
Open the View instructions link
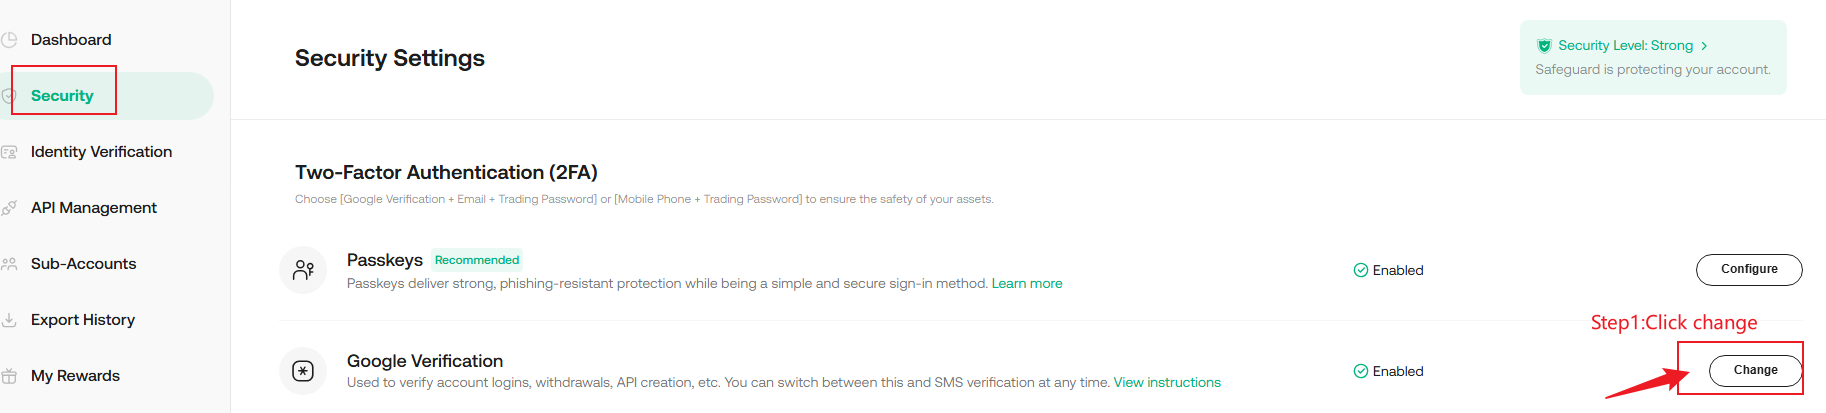(1167, 383)
